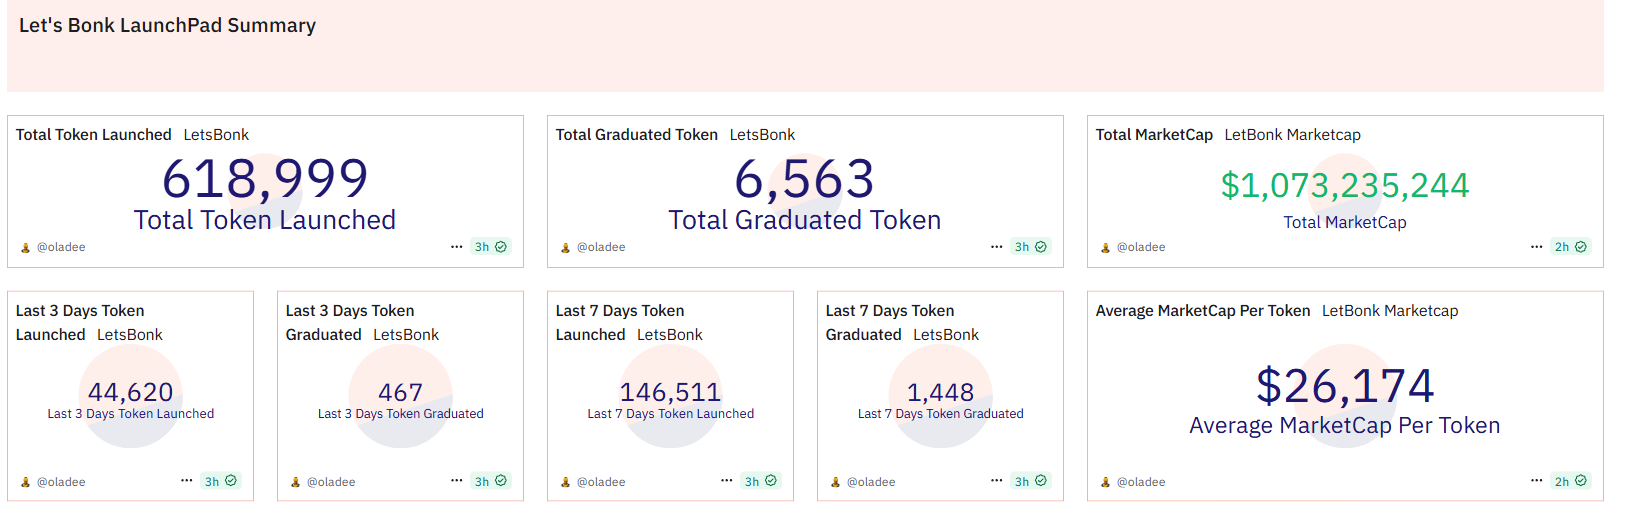
Task: Open options menu on Last 3 Days Token Launched
Action: [x=186, y=480]
